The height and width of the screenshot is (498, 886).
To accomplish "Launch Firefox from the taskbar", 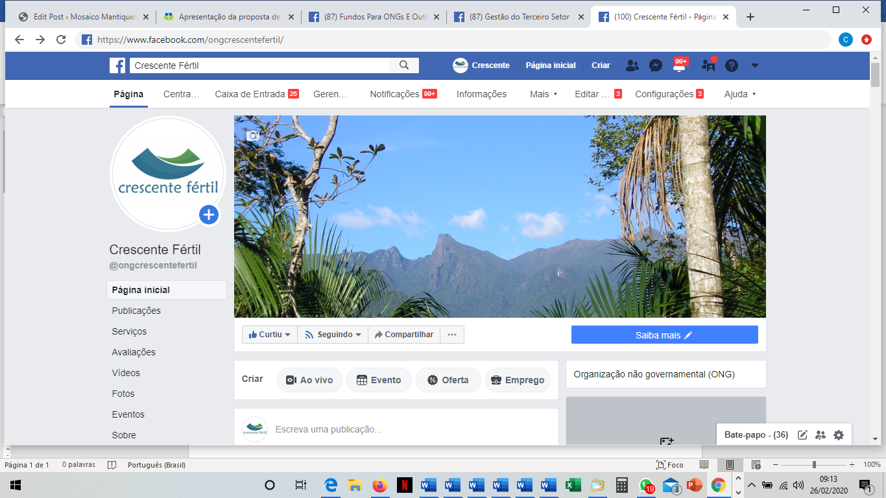I will tap(380, 485).
